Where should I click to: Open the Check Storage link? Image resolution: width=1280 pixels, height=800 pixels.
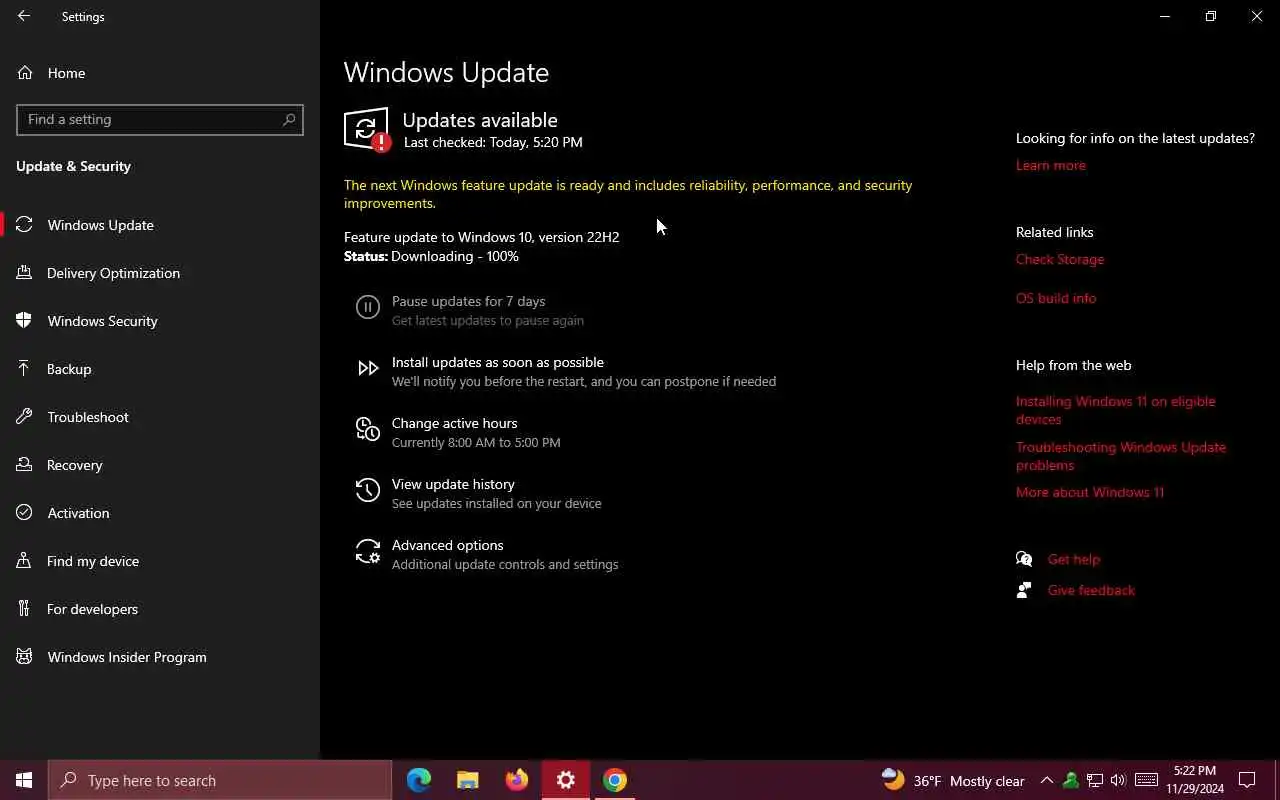[x=1060, y=259]
